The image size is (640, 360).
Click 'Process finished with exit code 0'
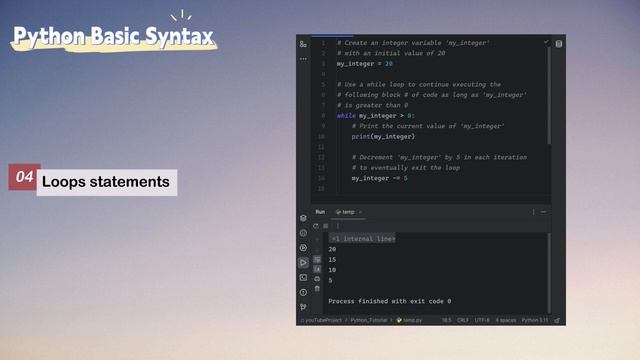390,301
